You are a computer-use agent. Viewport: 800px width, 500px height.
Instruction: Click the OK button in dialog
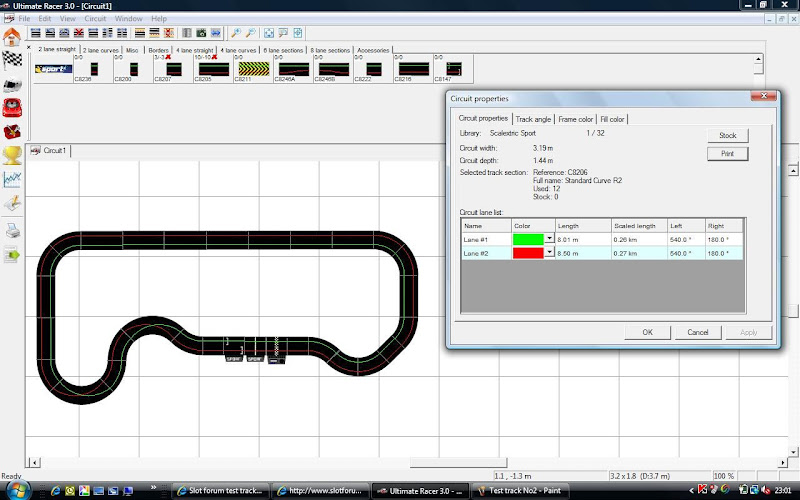(x=647, y=332)
